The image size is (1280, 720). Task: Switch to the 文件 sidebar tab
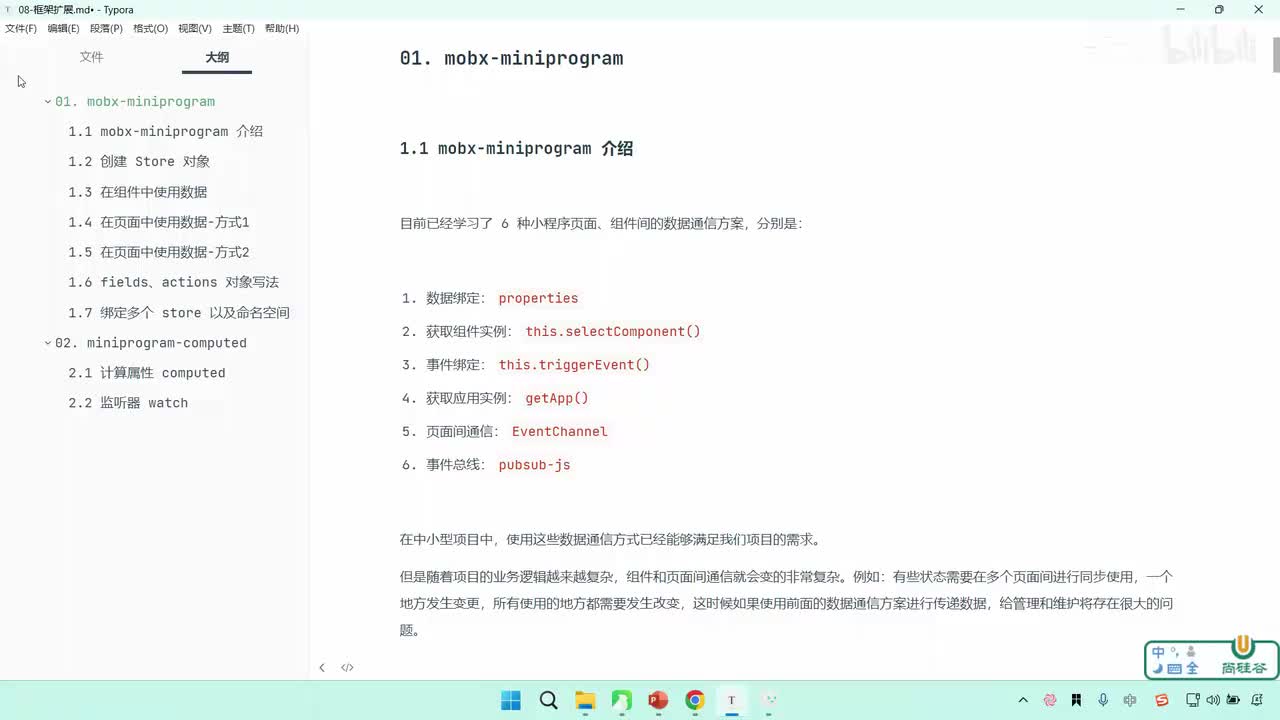pos(92,57)
